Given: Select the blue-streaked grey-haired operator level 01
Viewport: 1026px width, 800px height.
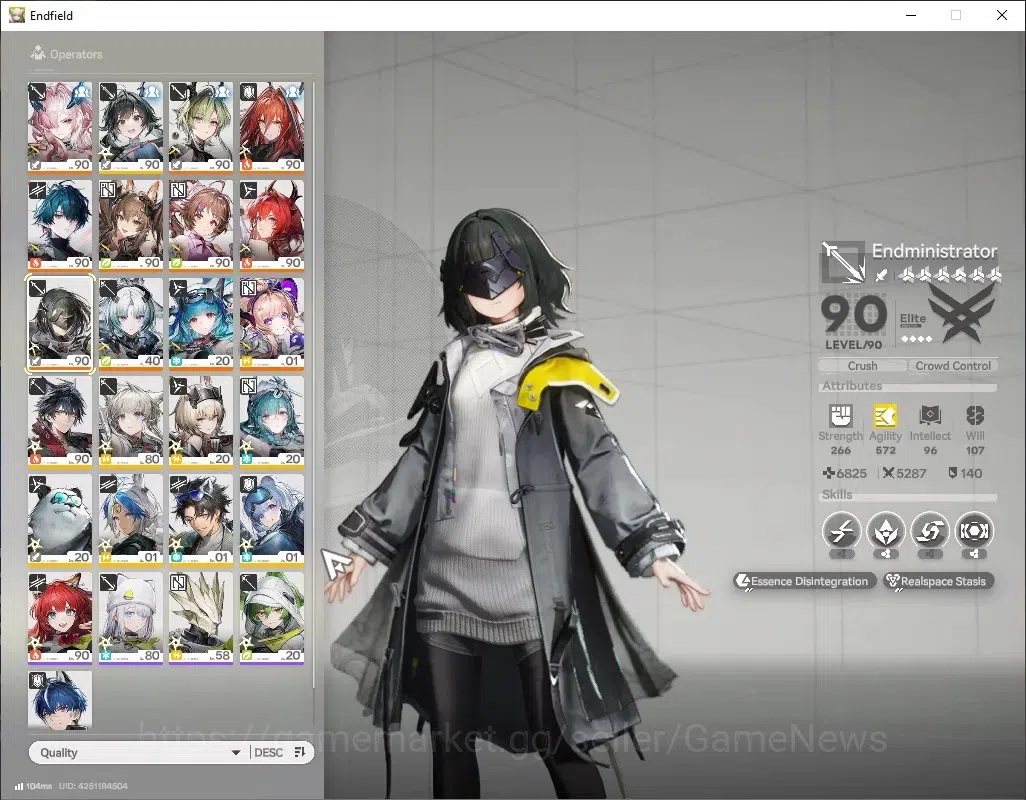Looking at the screenshot, I should coord(130,520).
